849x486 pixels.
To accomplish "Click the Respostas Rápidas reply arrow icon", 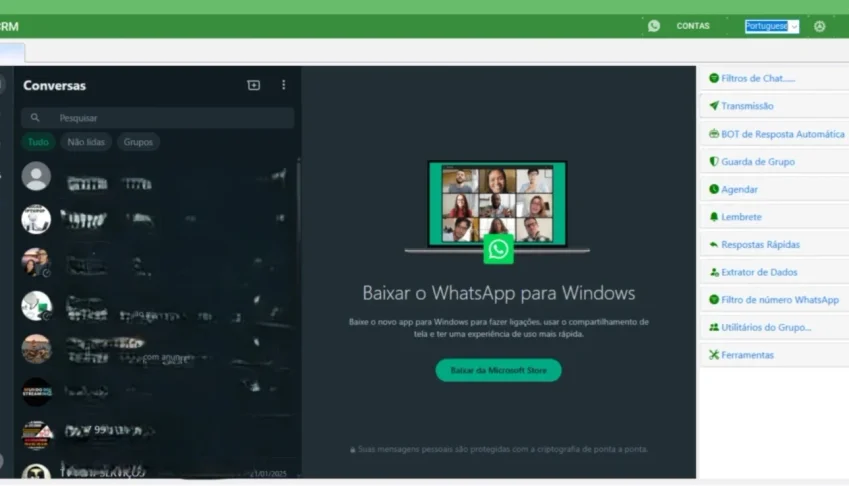I will tap(714, 245).
